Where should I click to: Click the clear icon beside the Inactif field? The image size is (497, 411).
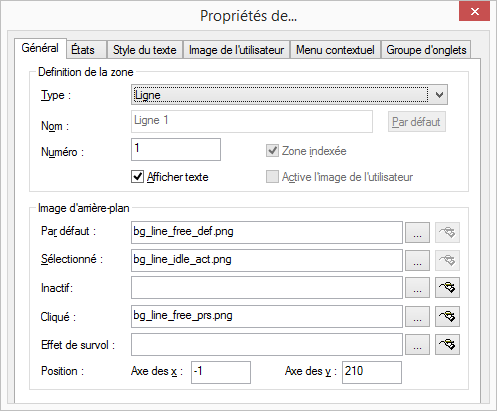point(447,287)
